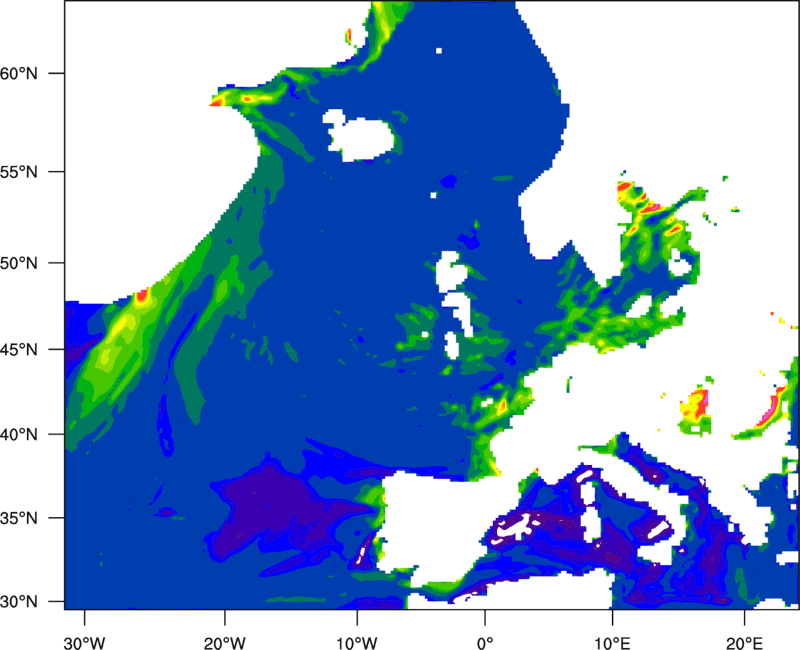
Task: Click the 10°W longitude label
Action: [357, 643]
